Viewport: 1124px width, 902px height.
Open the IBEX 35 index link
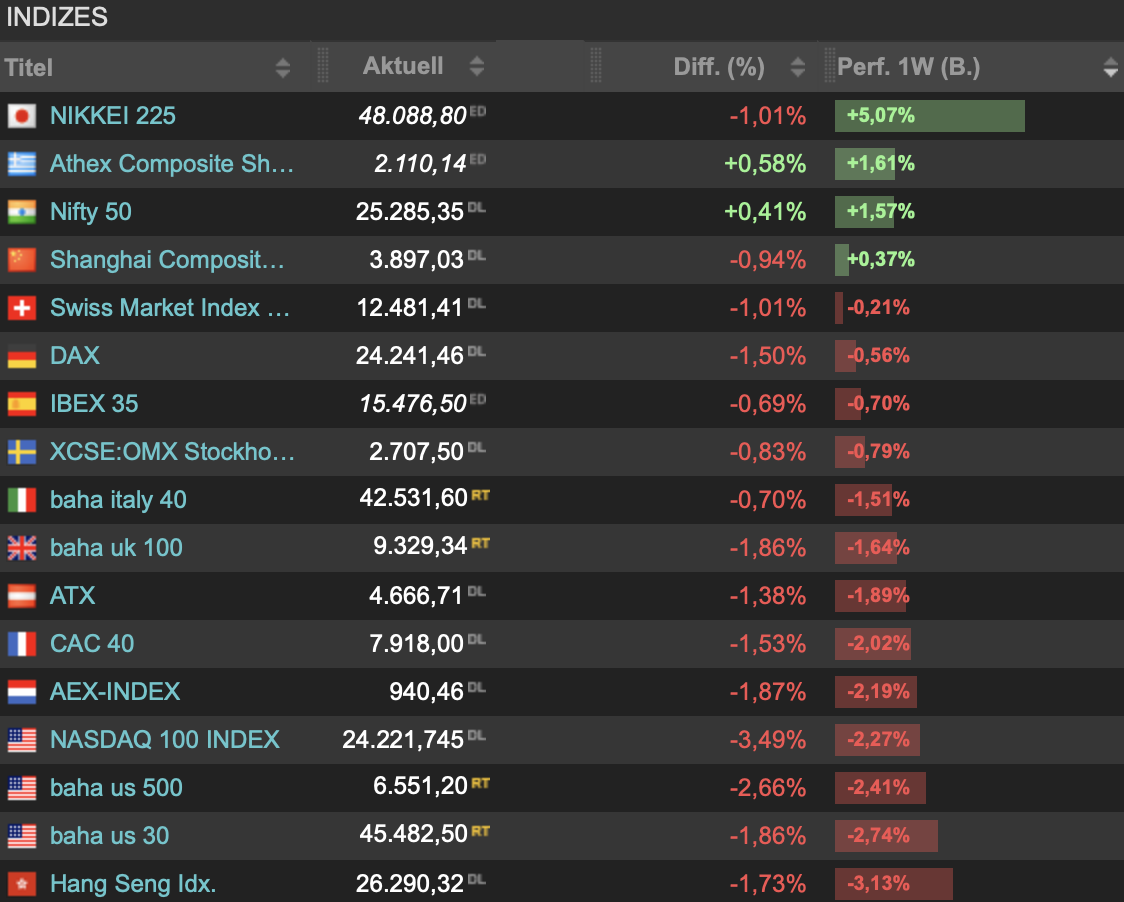pos(94,404)
